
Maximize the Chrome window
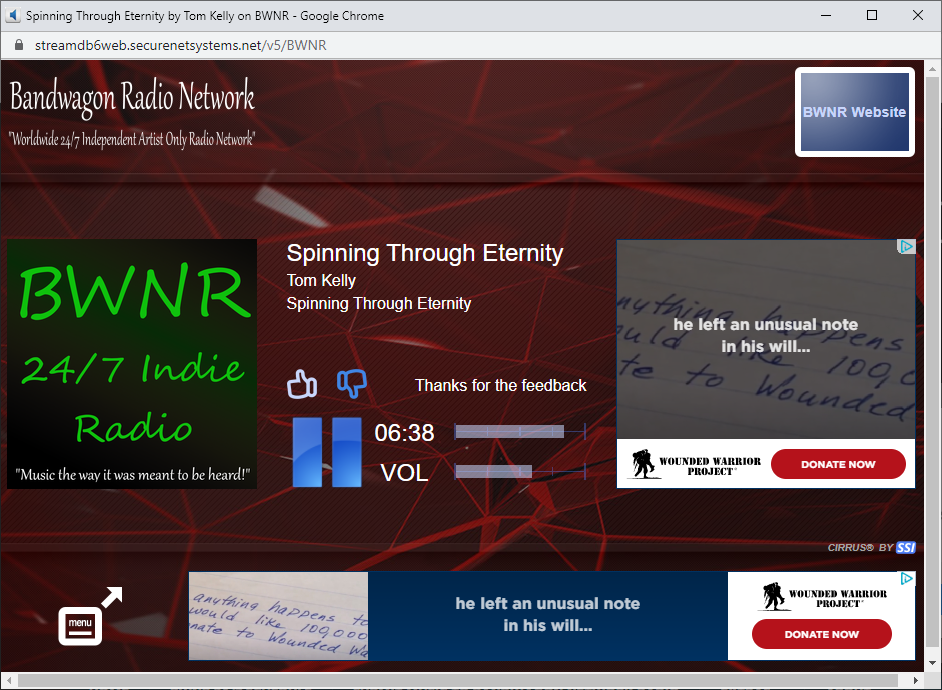[872, 15]
